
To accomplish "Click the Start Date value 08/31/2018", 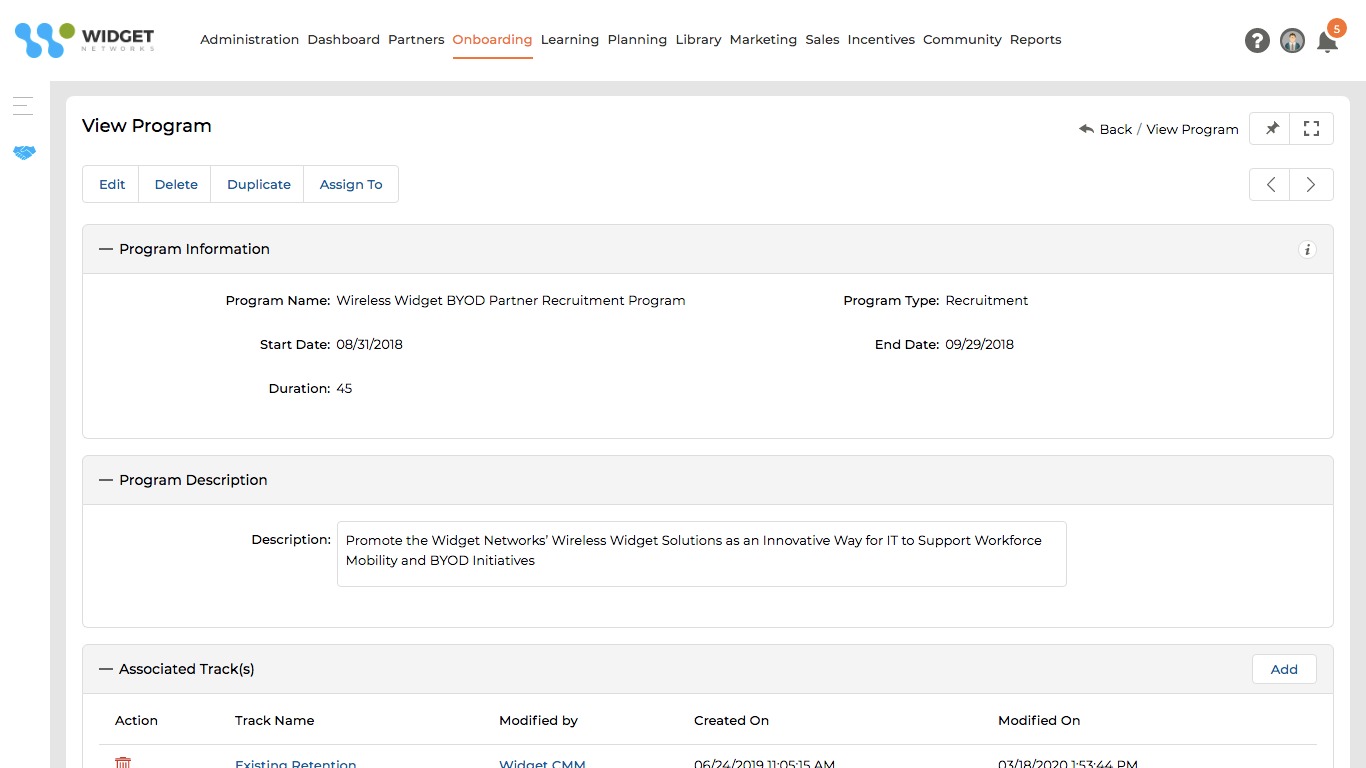I will 369,344.
